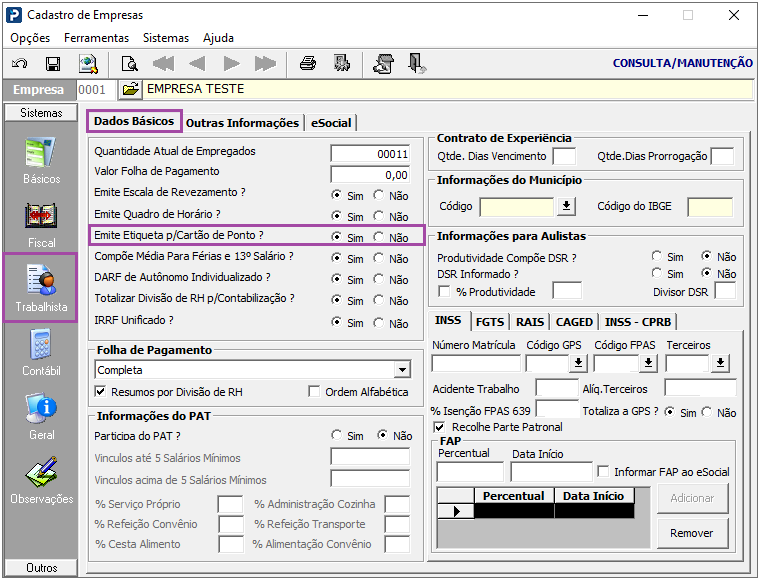Open the company folder lookup icon
Image resolution: width=762 pixels, height=581 pixels.
pyautogui.click(x=130, y=90)
